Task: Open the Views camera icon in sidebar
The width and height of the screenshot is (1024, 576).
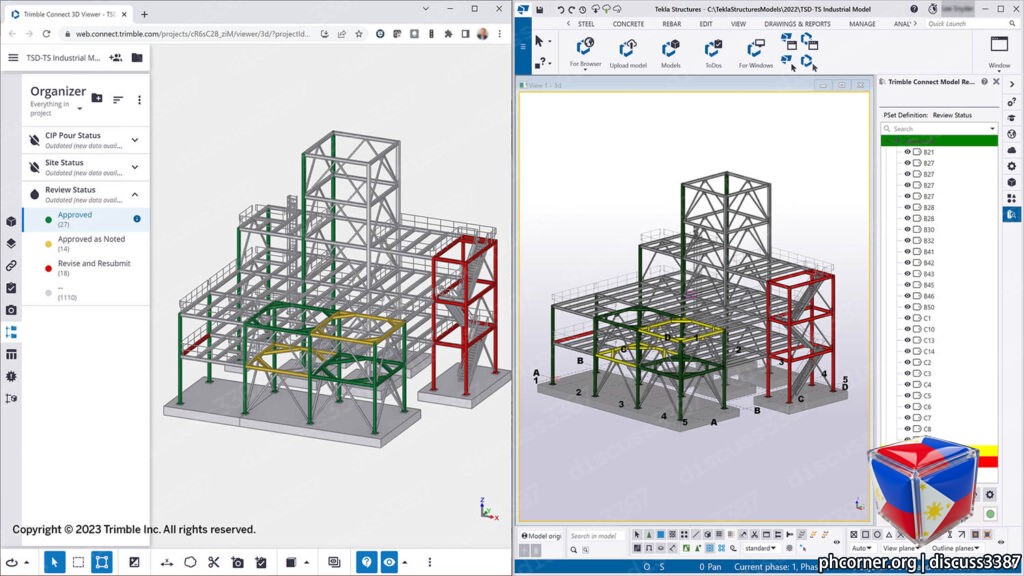Action: click(x=11, y=310)
